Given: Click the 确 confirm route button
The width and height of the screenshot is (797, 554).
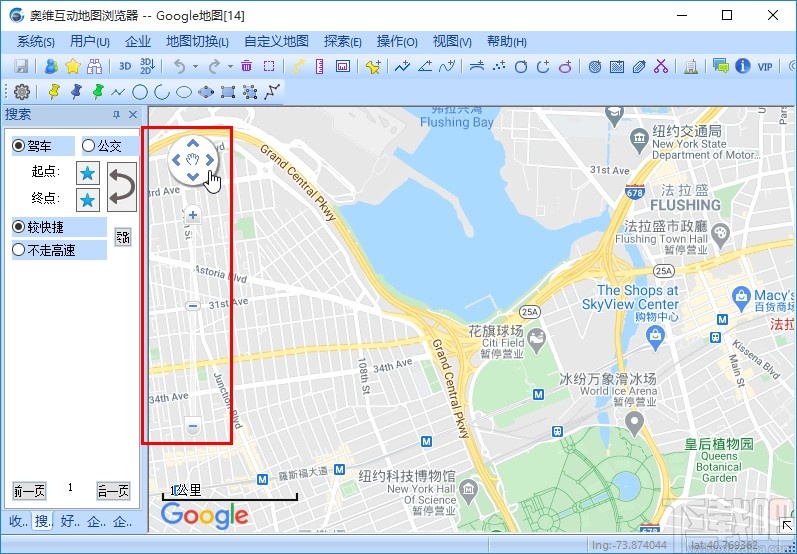Looking at the screenshot, I should coord(123,237).
